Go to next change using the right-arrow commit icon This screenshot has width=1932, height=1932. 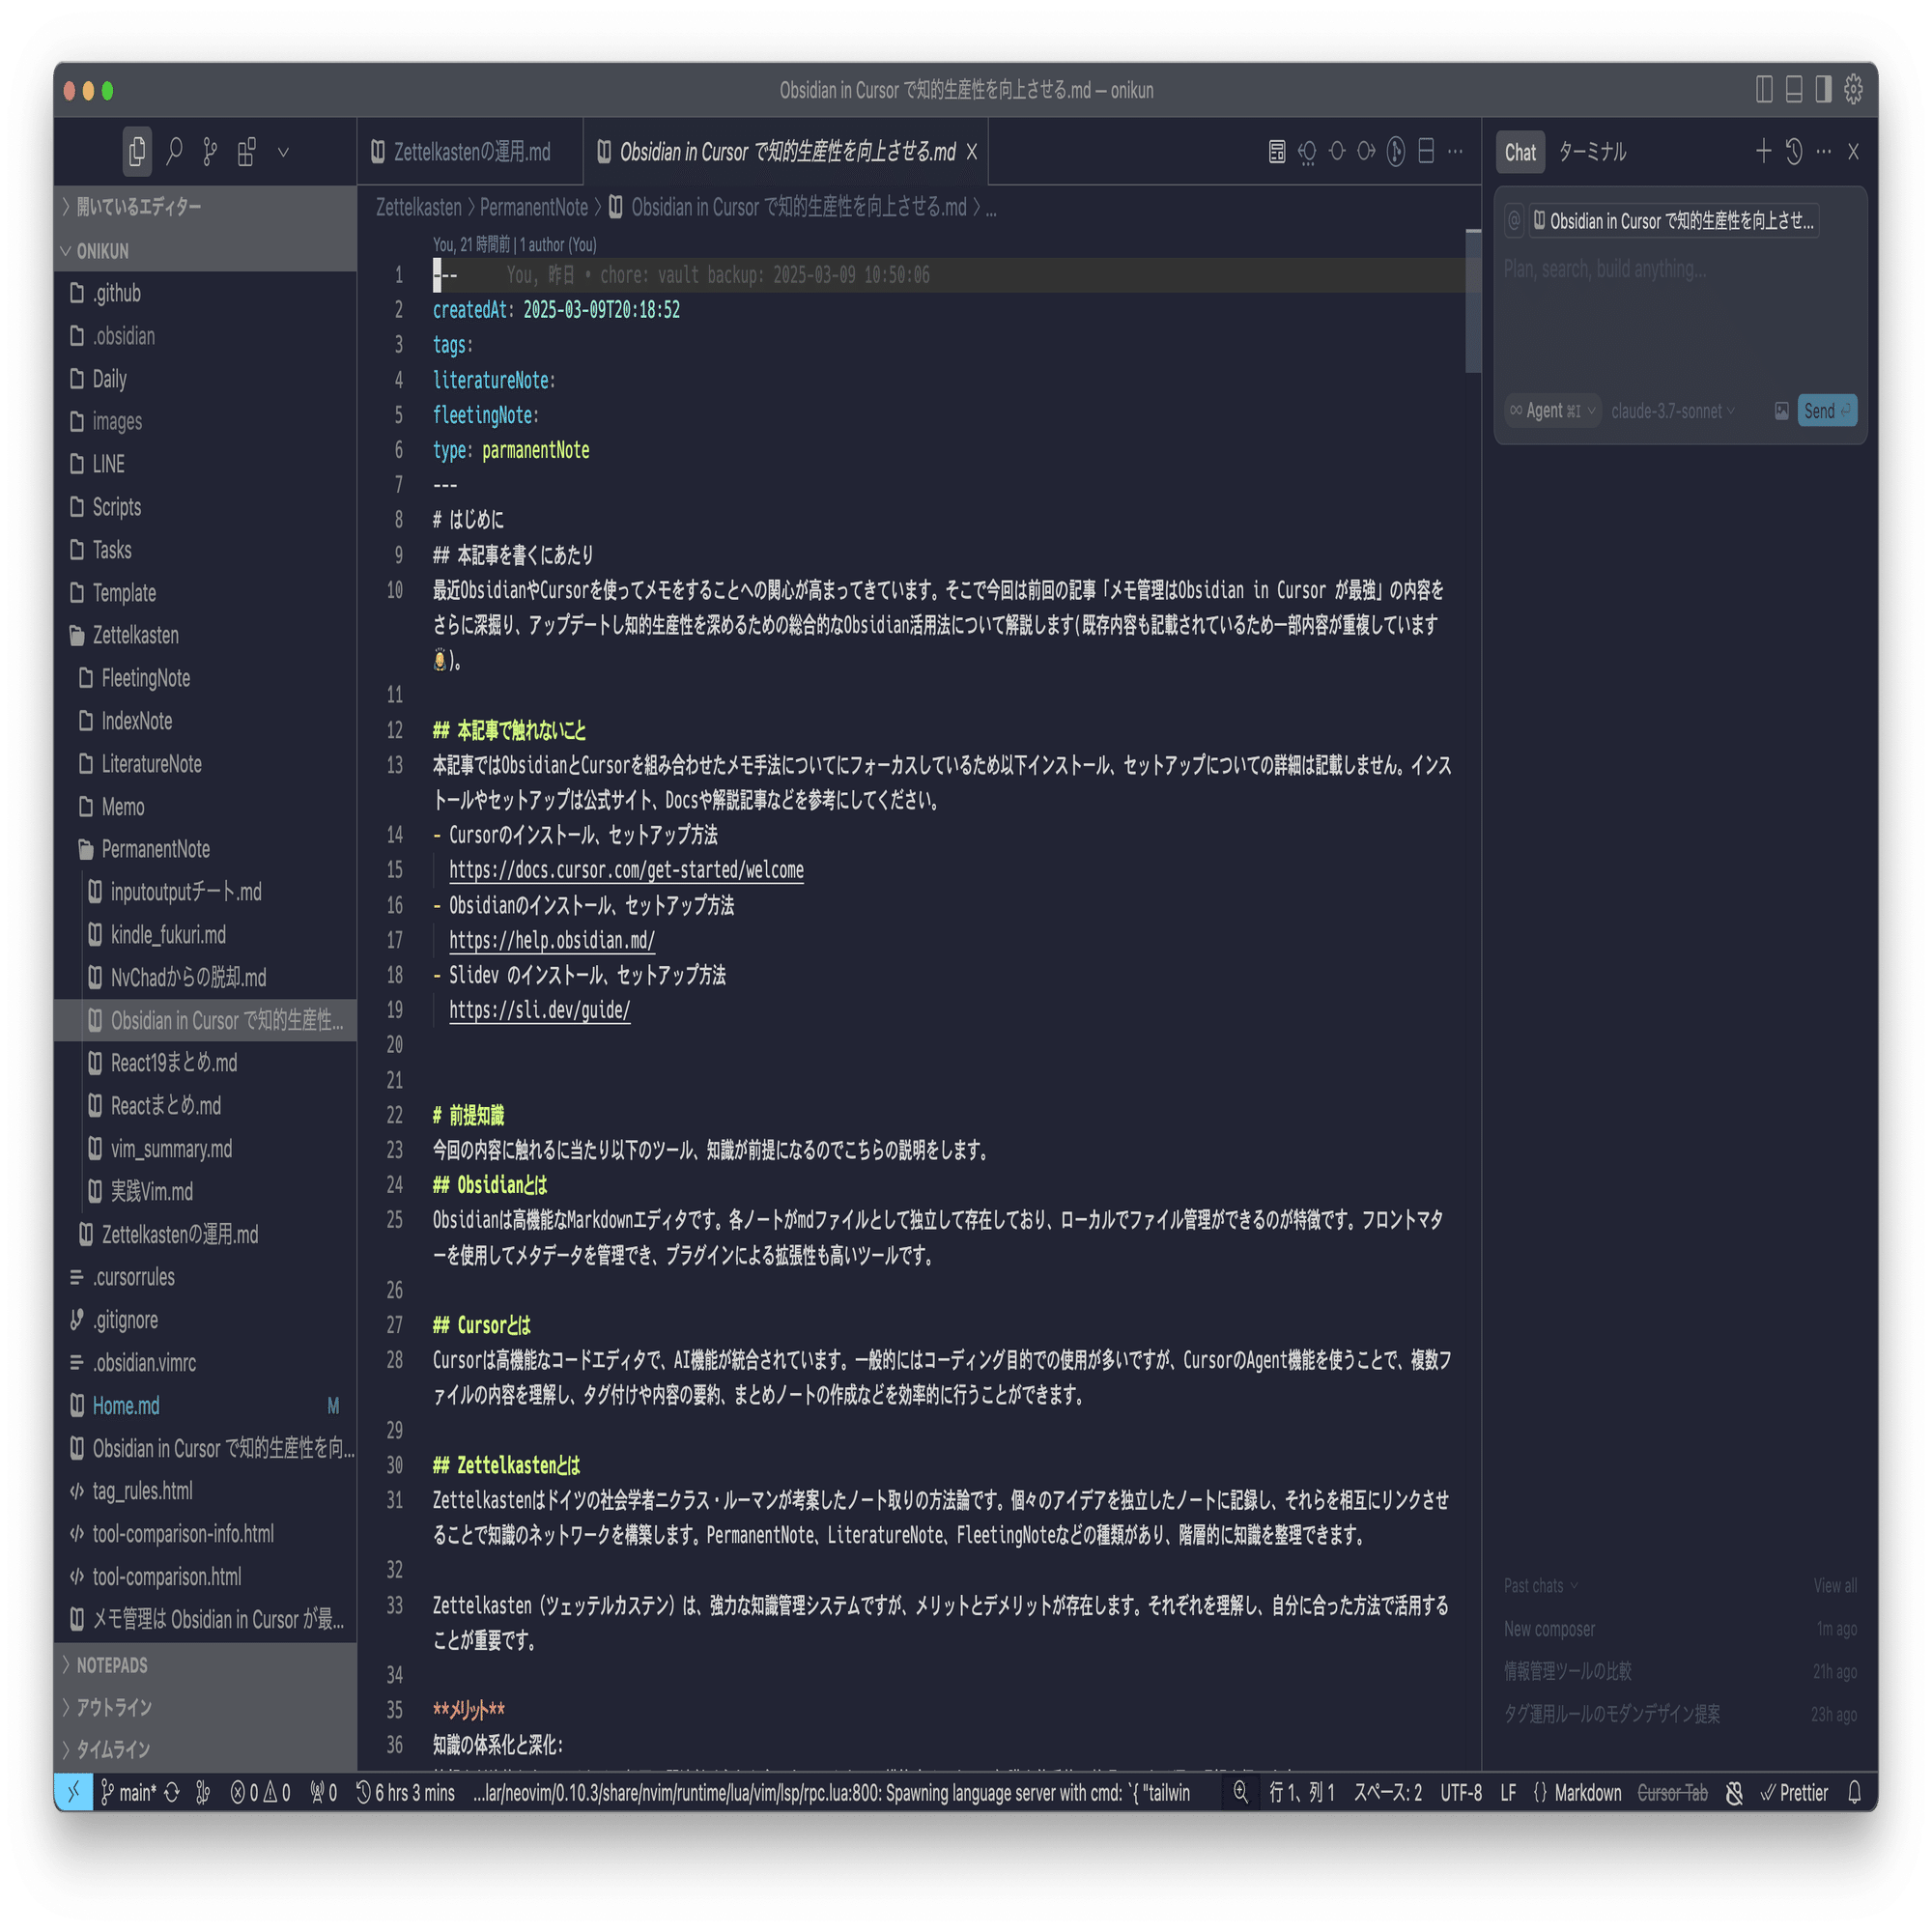(x=1366, y=152)
